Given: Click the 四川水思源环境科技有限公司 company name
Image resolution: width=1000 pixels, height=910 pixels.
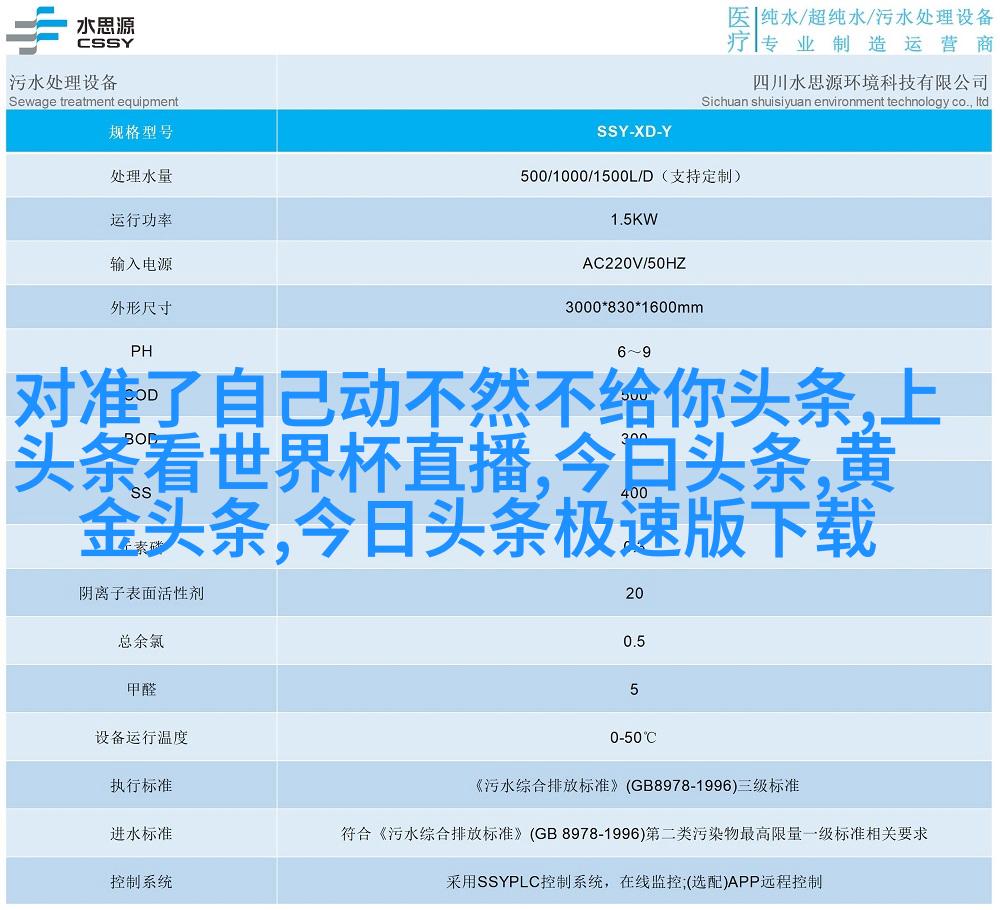Looking at the screenshot, I should tap(870, 82).
